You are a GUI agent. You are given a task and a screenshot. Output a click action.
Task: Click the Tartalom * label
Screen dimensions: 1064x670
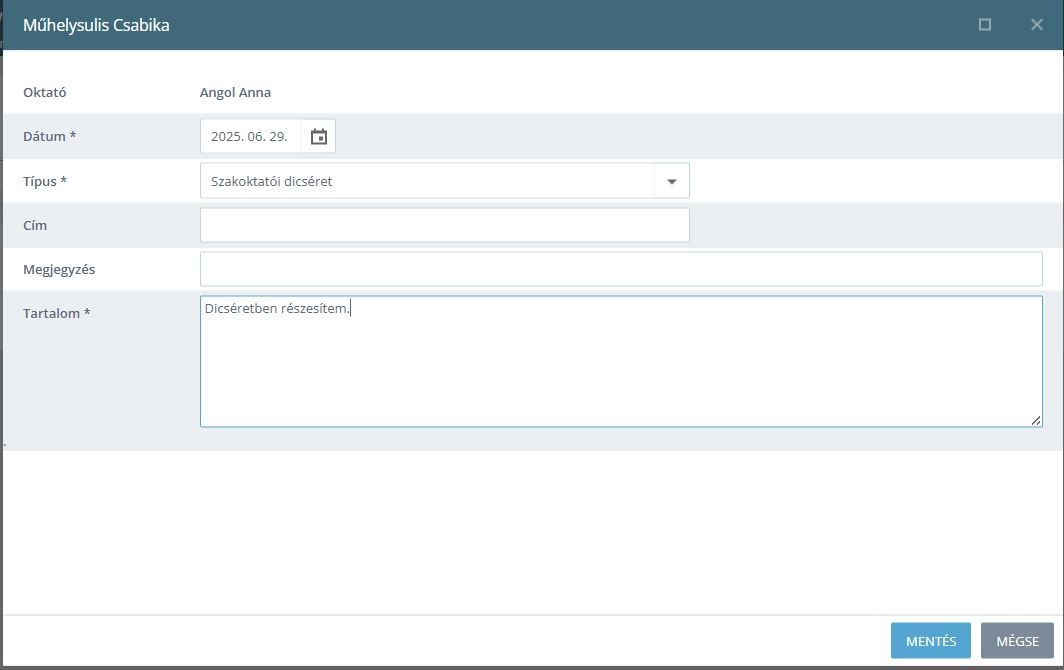56,313
